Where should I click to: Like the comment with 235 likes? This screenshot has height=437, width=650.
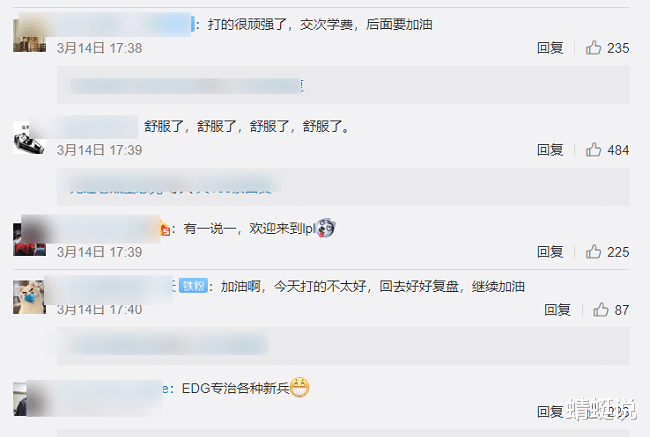point(593,48)
